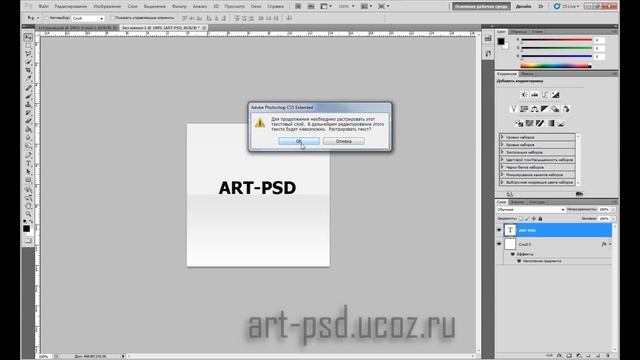The width and height of the screenshot is (640, 360).
Task: Add a Vibrance adjustment layer
Action: [513, 109]
